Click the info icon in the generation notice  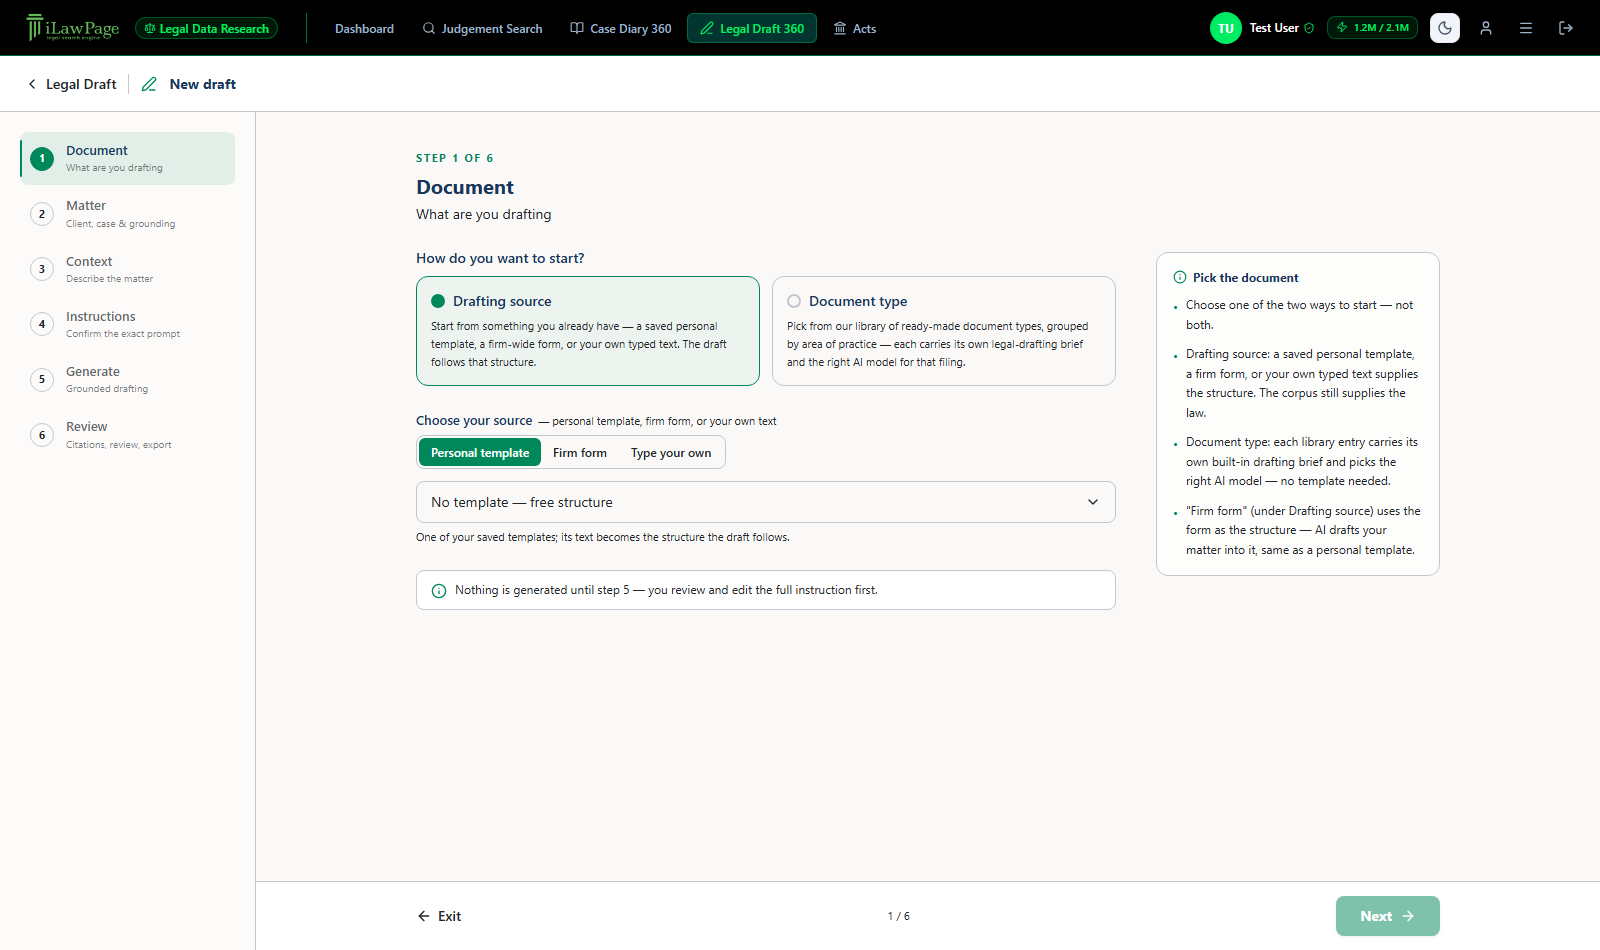(438, 591)
